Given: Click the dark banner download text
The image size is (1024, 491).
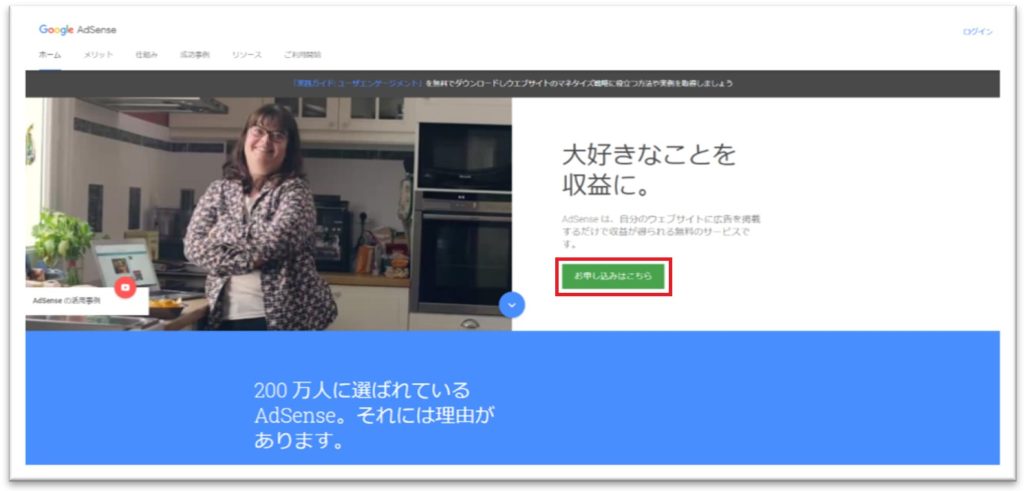Looking at the screenshot, I should [x=579, y=84].
